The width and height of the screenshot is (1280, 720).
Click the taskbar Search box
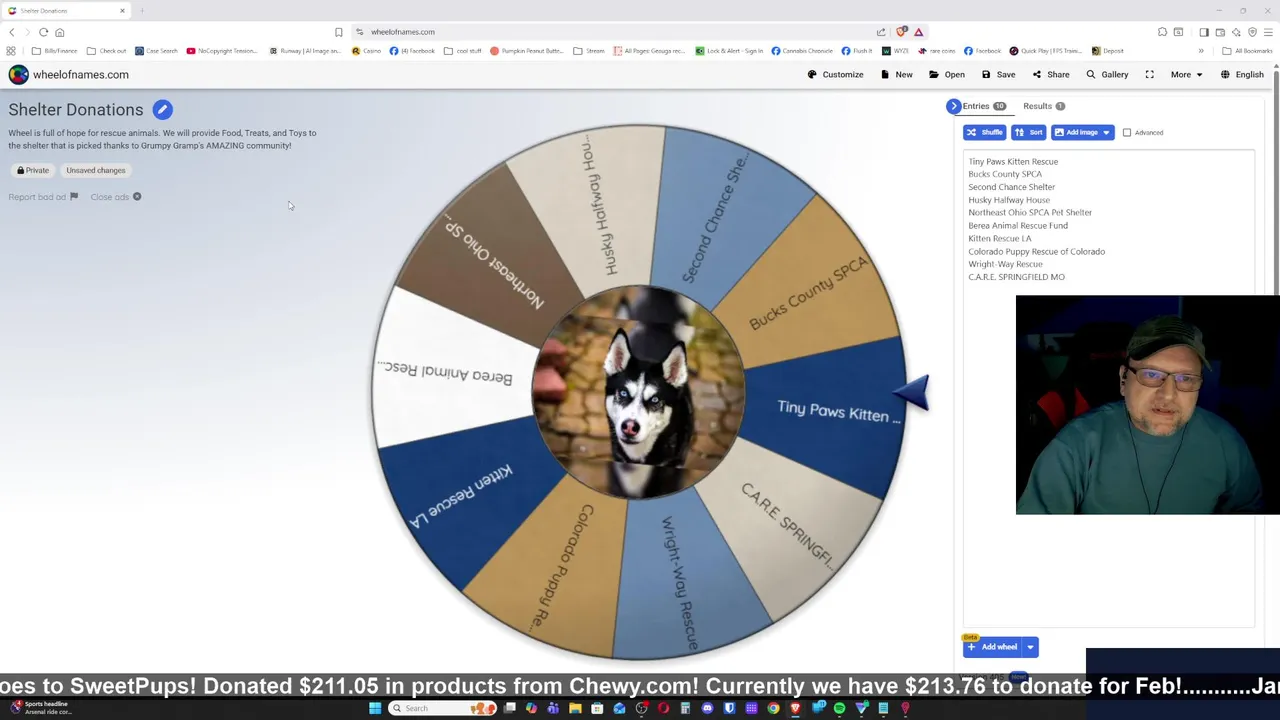pos(441,708)
